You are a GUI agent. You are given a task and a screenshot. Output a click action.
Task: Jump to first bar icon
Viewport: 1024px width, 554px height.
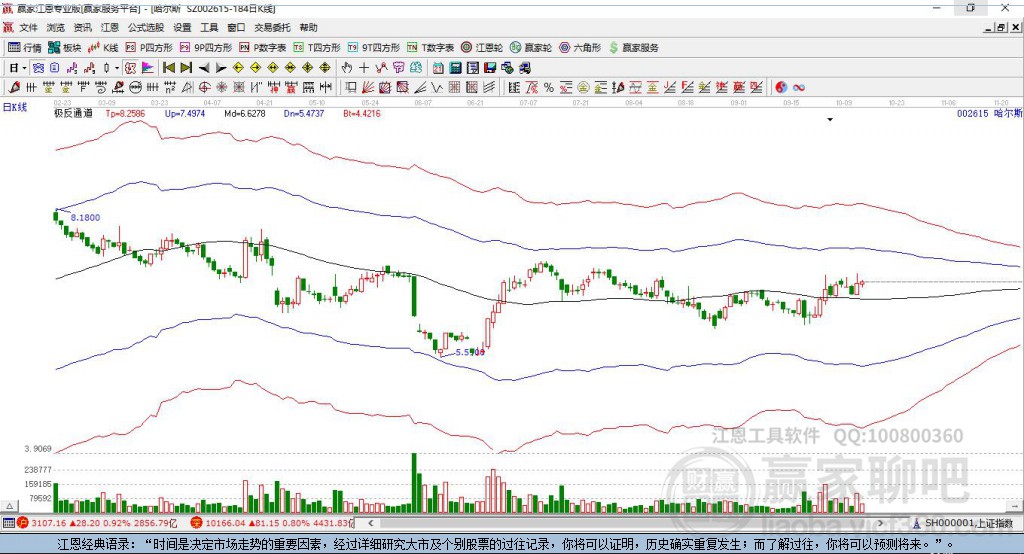pyautogui.click(x=169, y=68)
